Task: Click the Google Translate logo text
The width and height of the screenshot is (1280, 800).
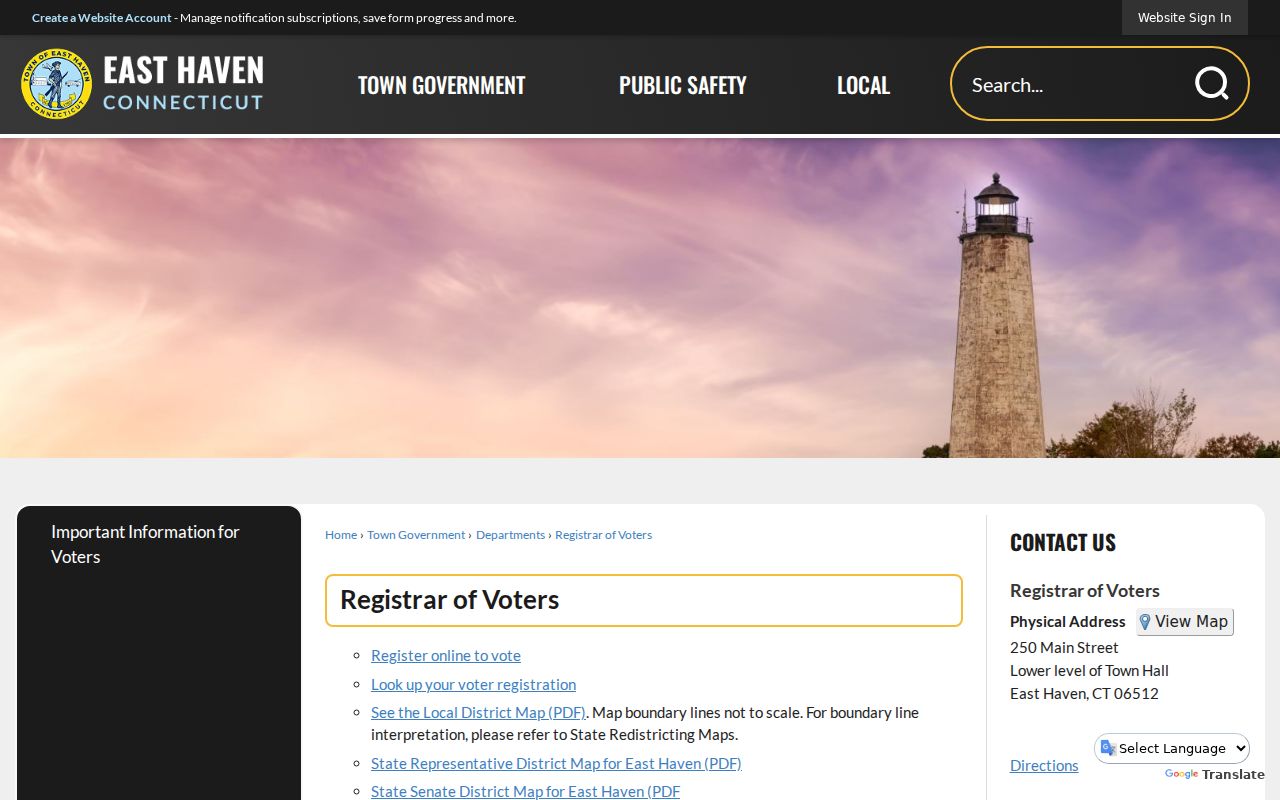Action: (1215, 775)
